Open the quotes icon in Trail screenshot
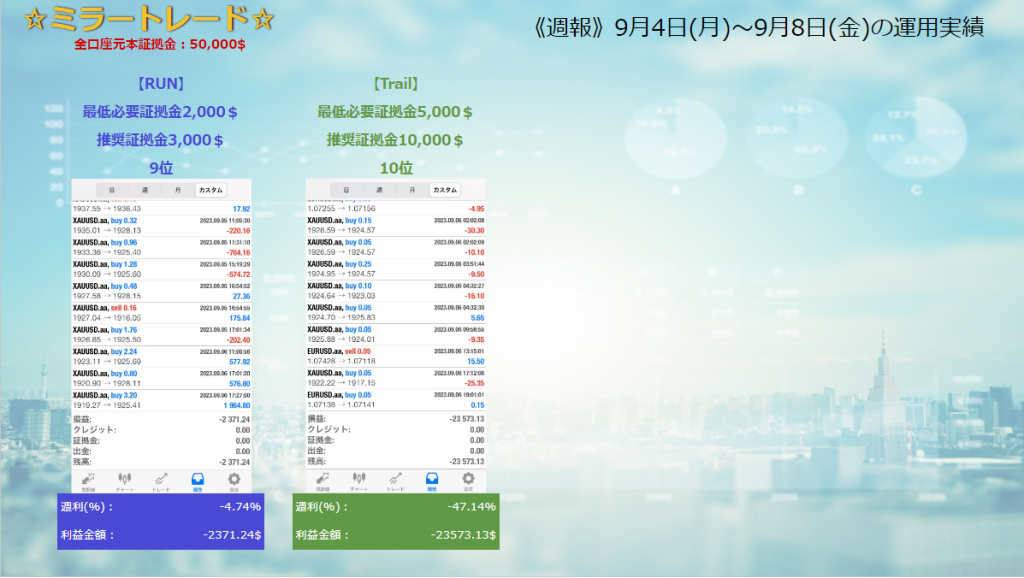This screenshot has height=578, width=1024. 323,481
